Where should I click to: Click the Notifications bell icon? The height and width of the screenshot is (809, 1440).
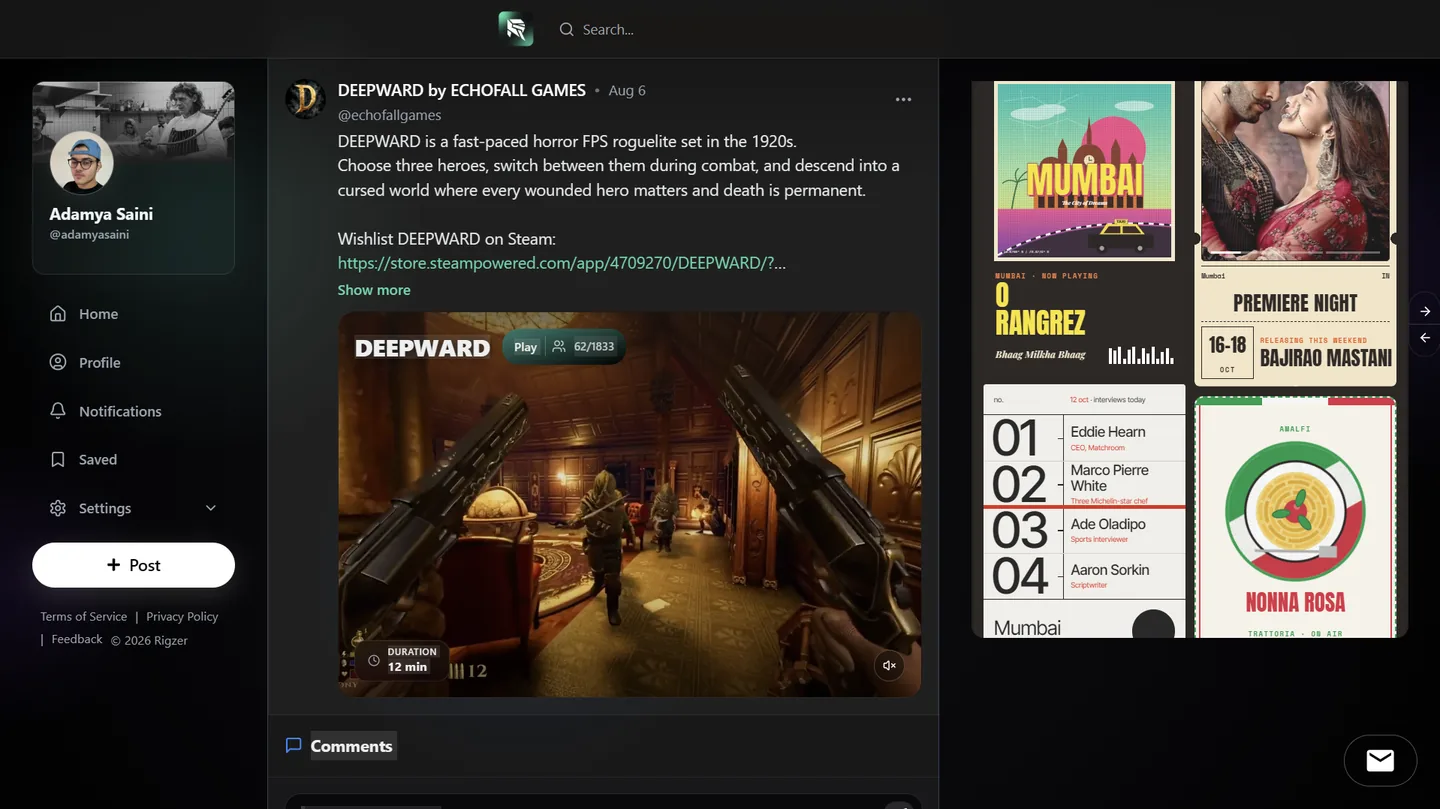(x=58, y=411)
